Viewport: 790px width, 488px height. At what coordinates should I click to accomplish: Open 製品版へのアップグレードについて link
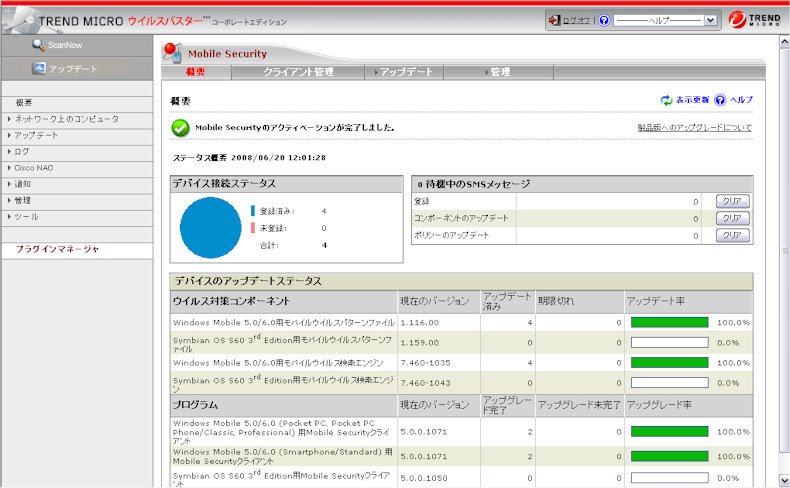694,128
